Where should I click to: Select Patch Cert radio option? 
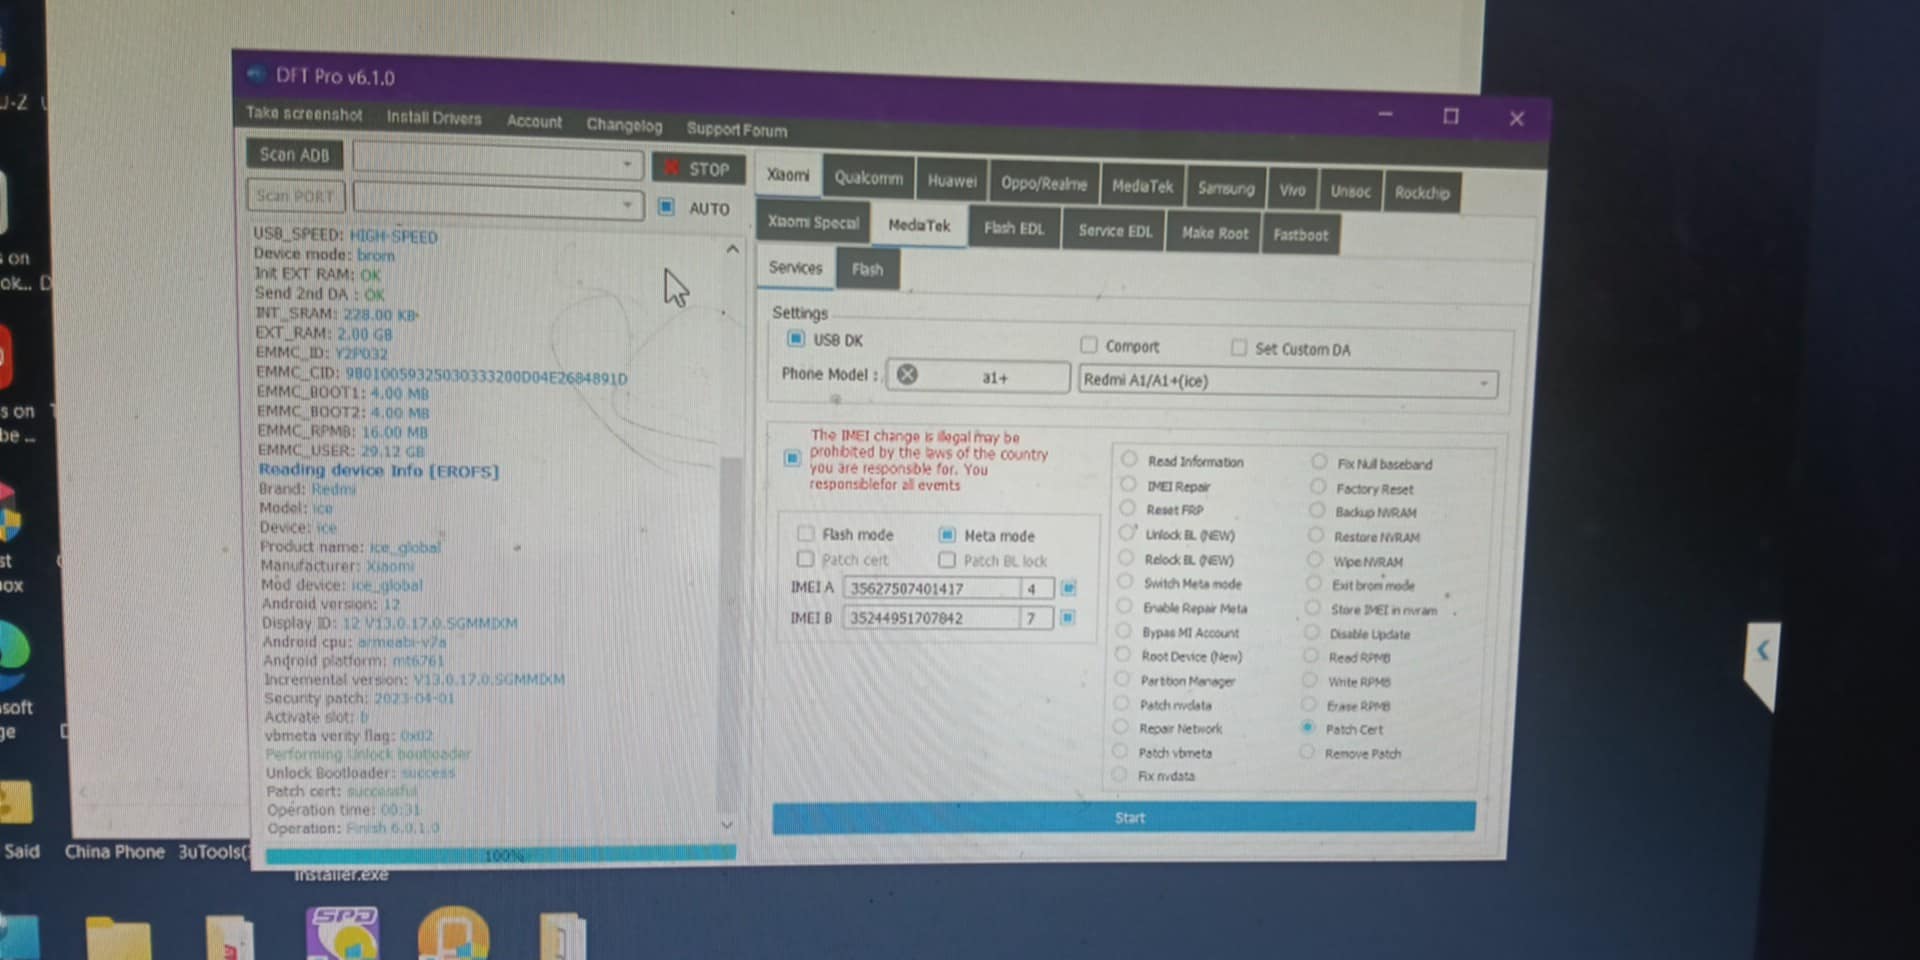pyautogui.click(x=1308, y=728)
